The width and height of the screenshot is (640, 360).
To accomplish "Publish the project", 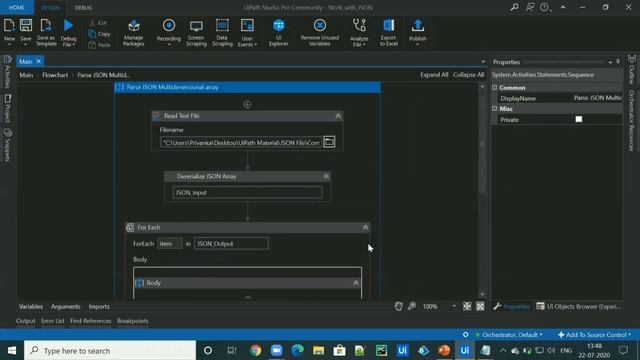I will (418, 32).
